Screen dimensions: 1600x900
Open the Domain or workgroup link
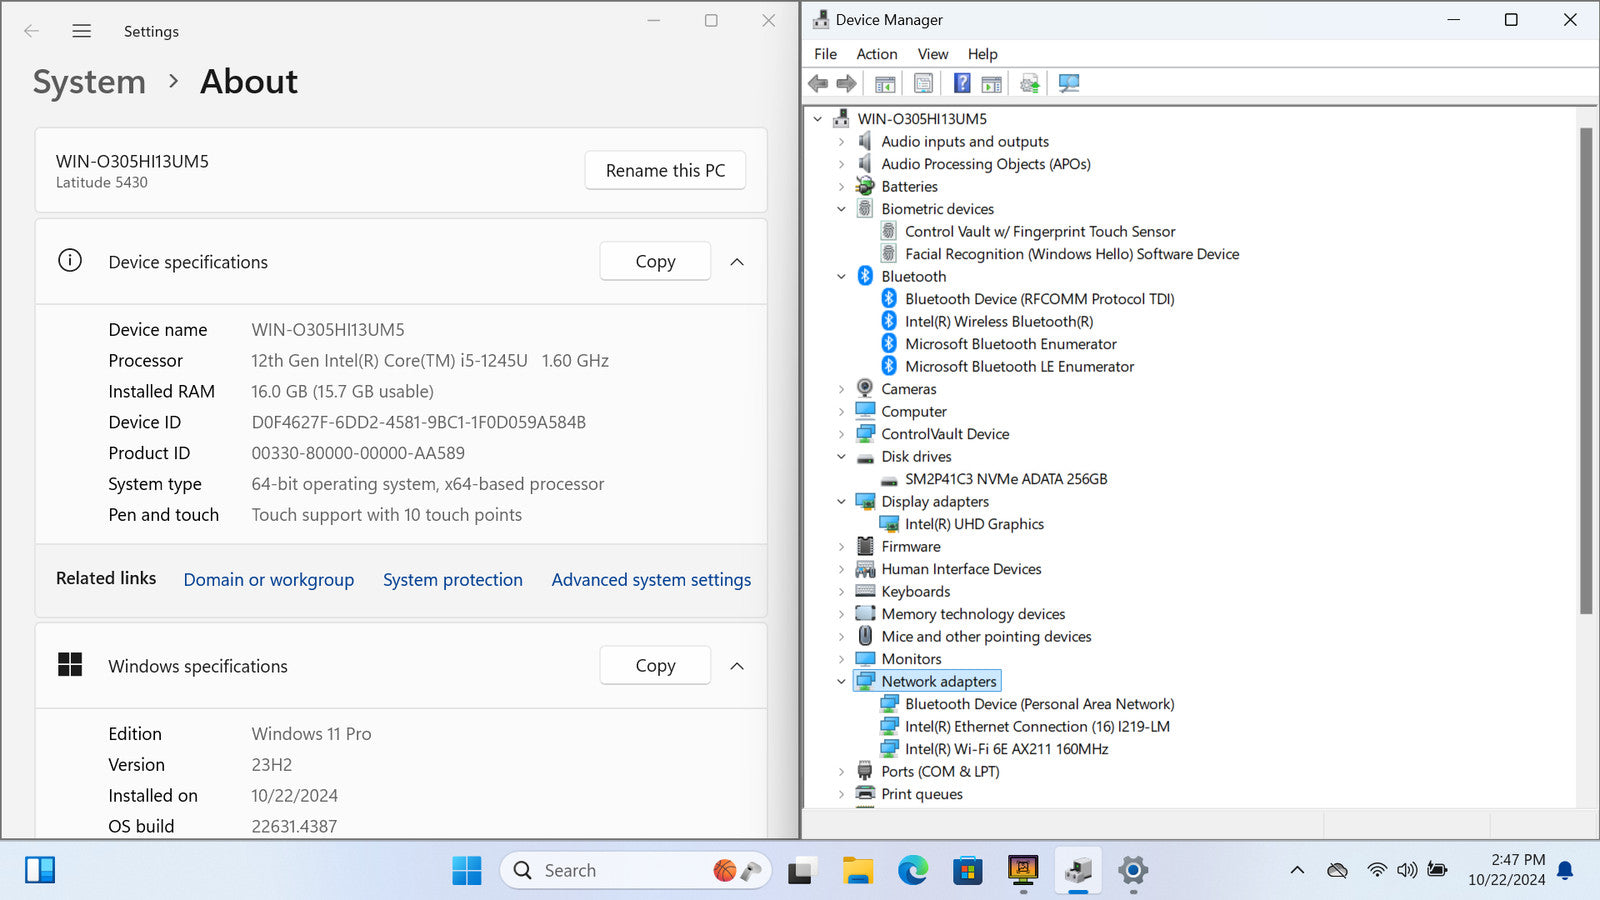pos(269,580)
